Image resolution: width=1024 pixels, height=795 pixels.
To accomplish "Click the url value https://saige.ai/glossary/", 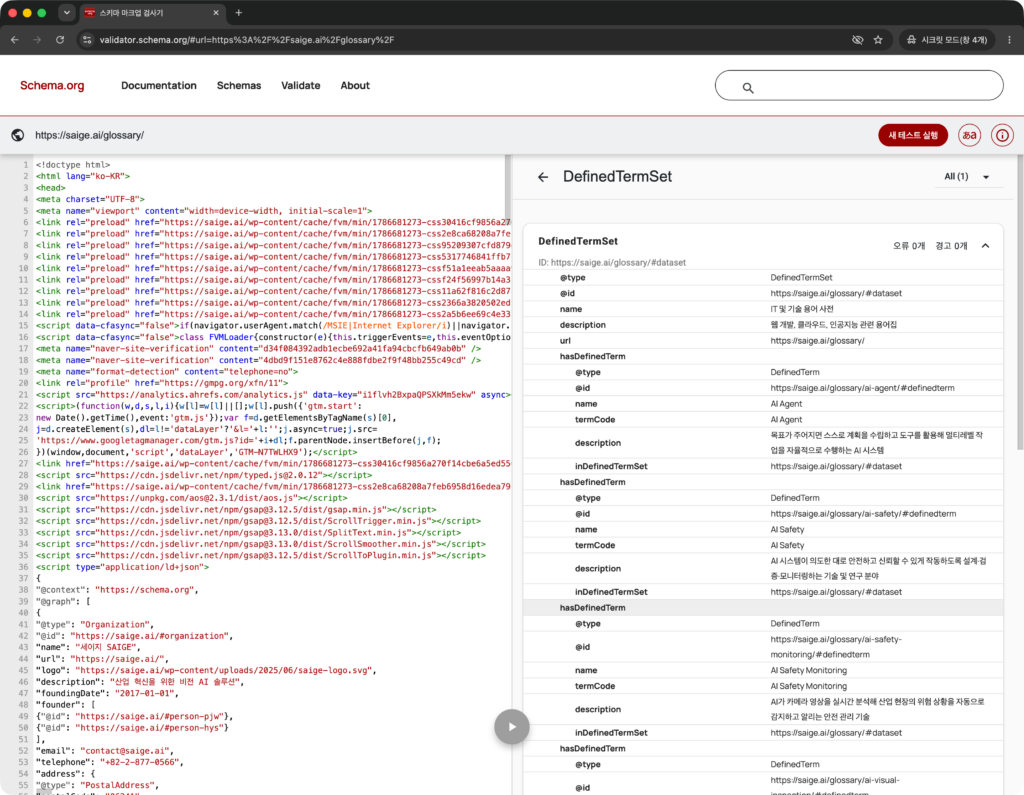I will (817, 341).
